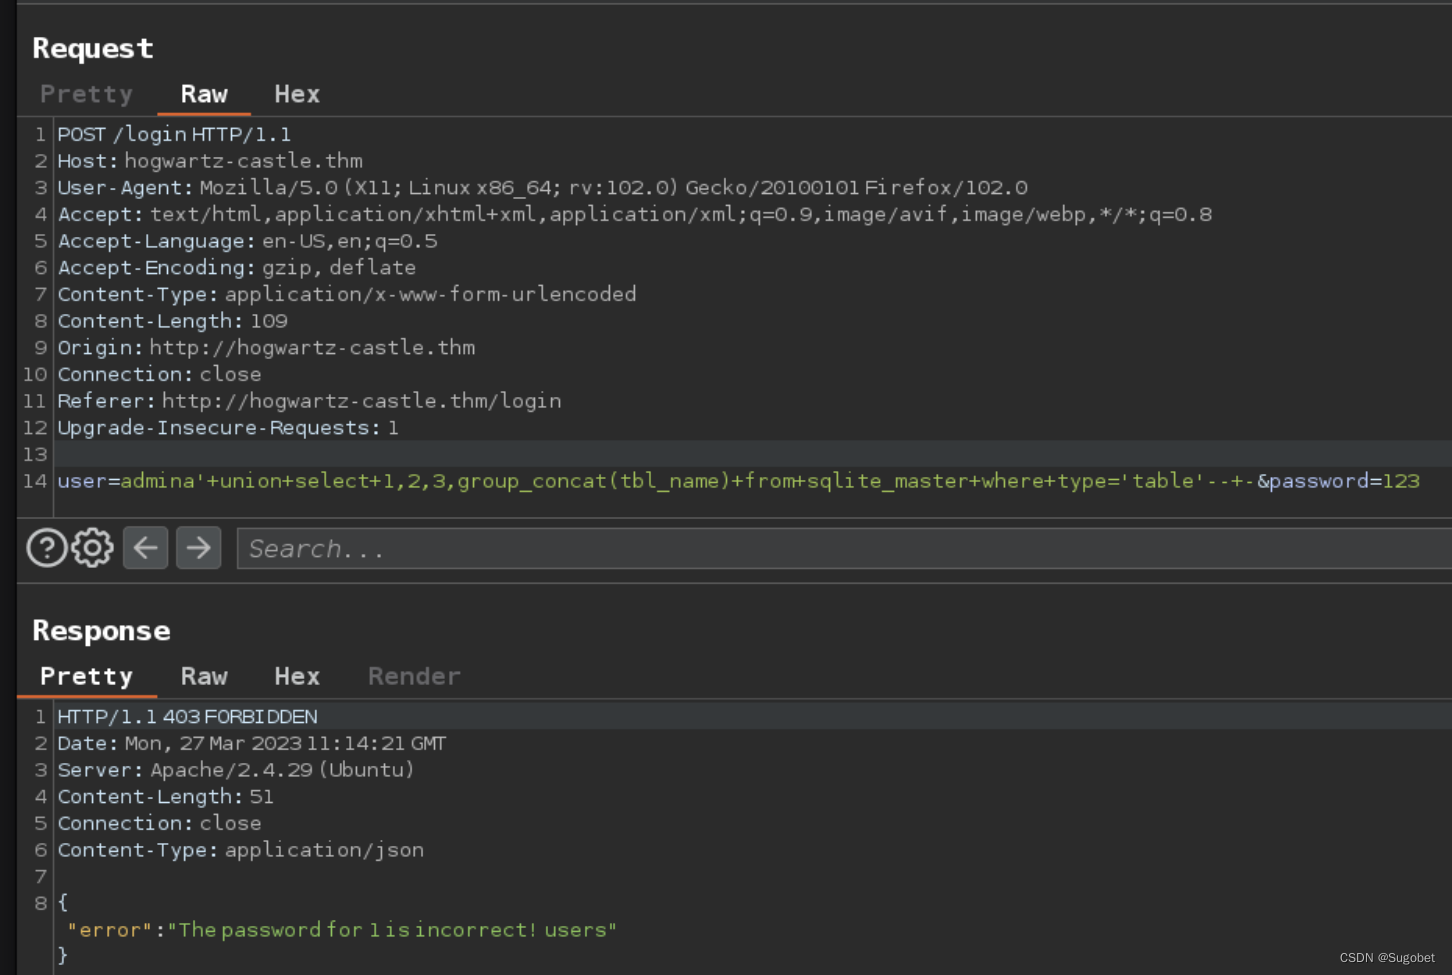
Task: Go to previous search match arrow
Action: pyautogui.click(x=146, y=548)
